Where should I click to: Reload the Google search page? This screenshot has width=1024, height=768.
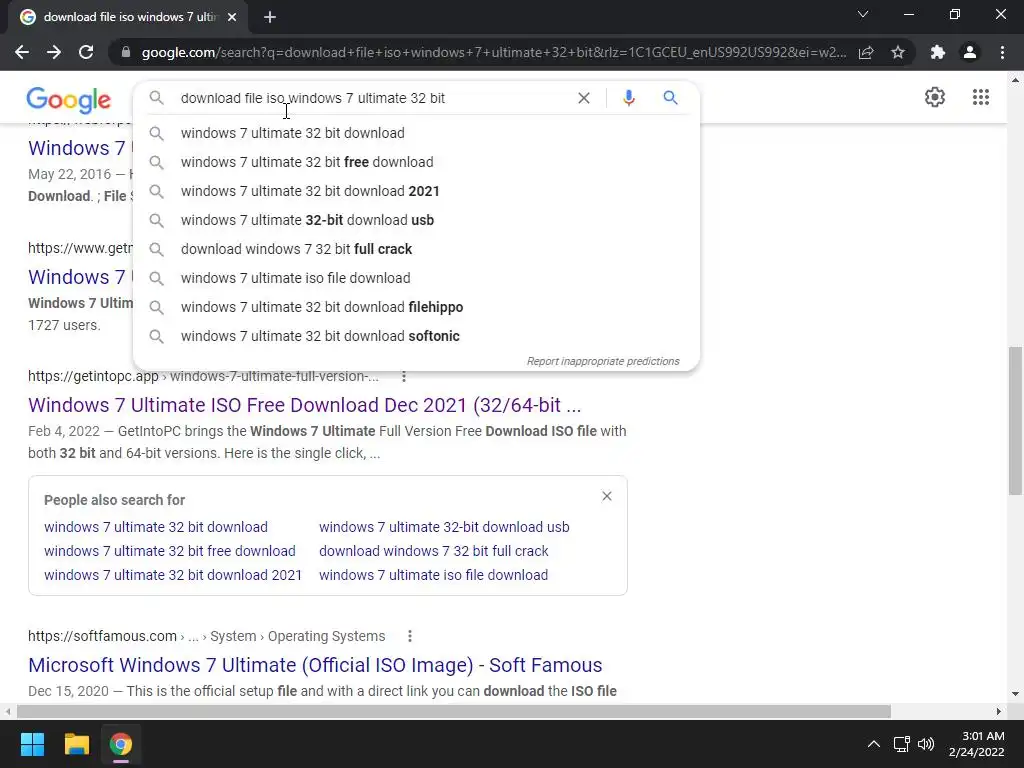pos(86,52)
